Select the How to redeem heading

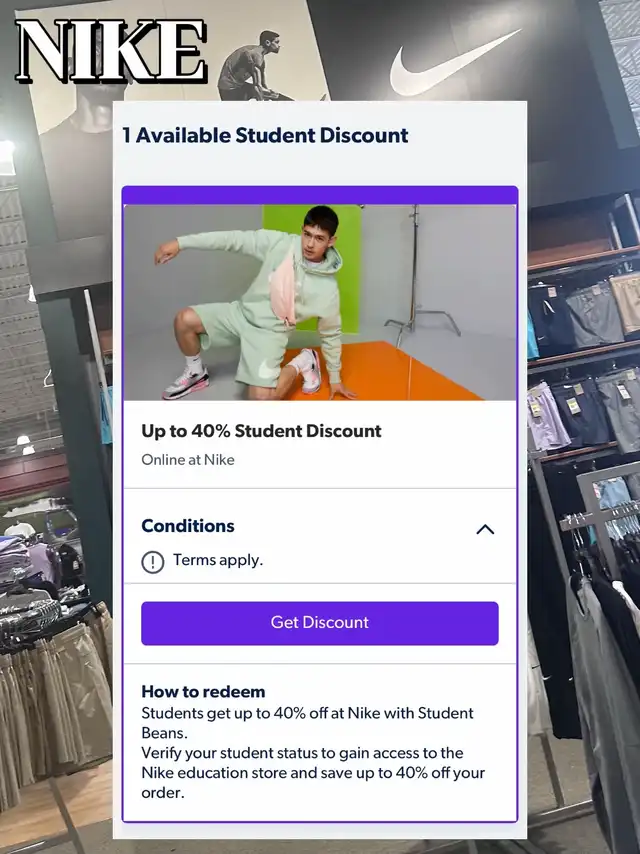click(203, 691)
